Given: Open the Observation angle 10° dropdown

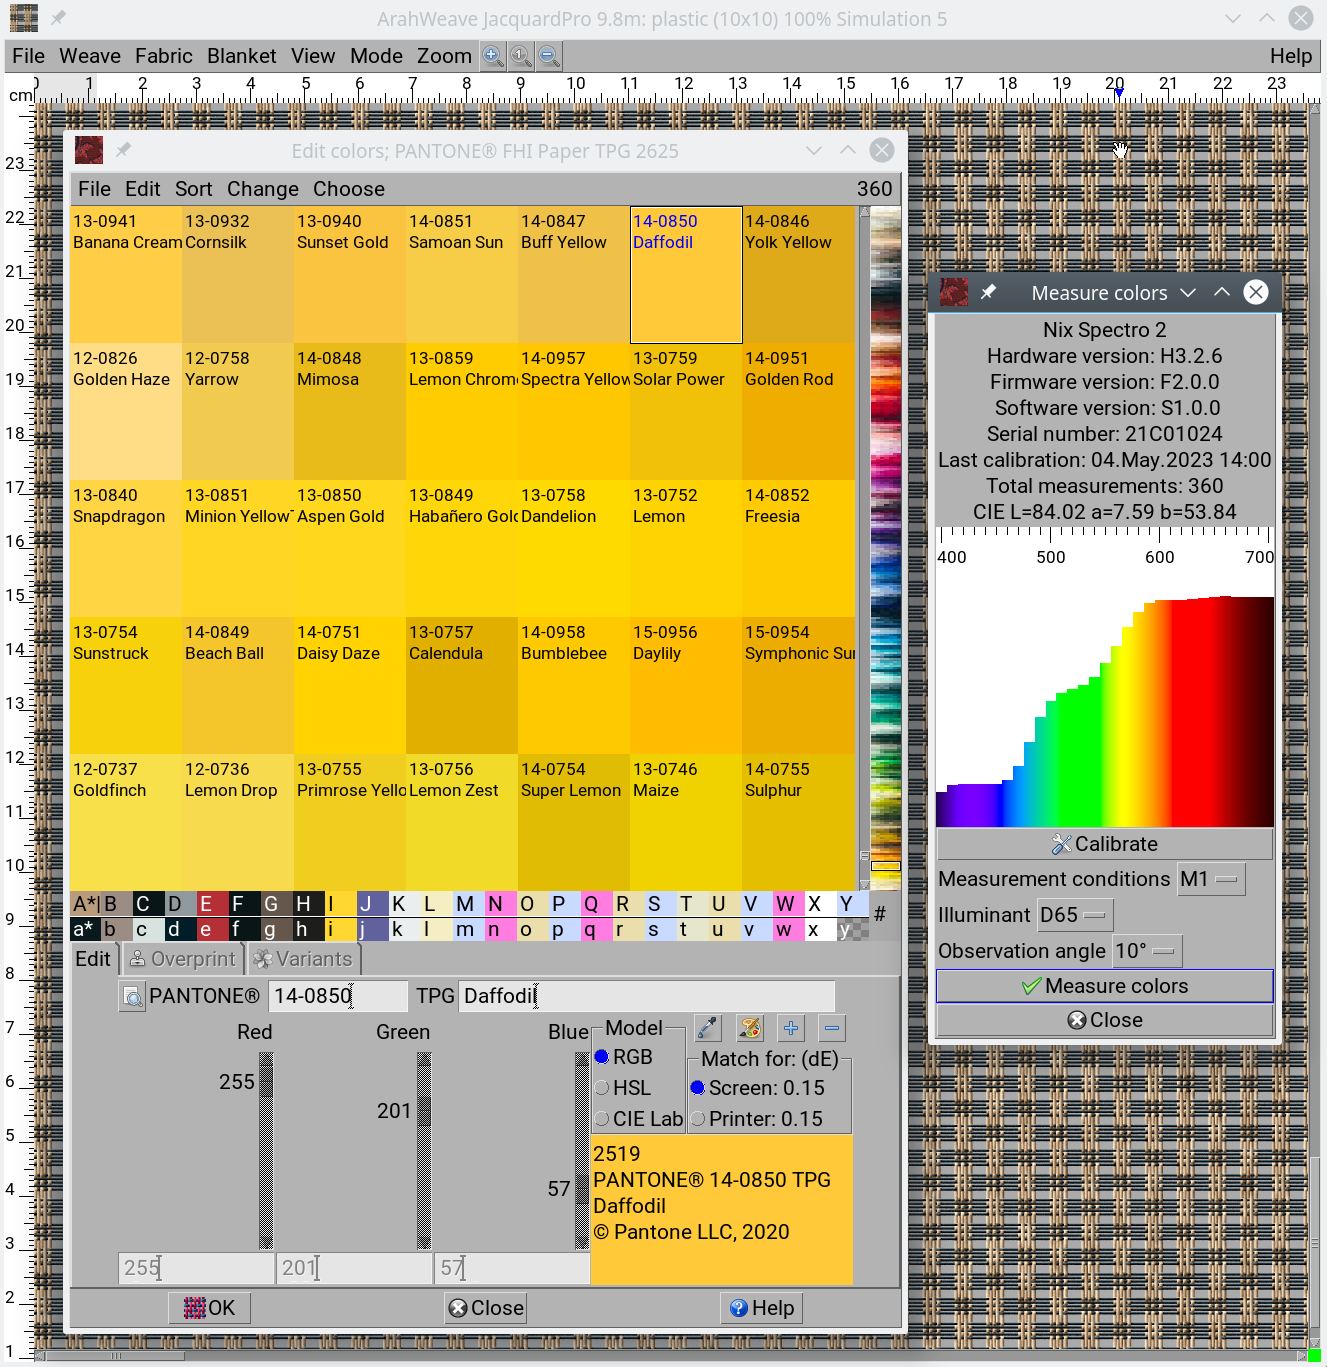Looking at the screenshot, I should pyautogui.click(x=1147, y=951).
